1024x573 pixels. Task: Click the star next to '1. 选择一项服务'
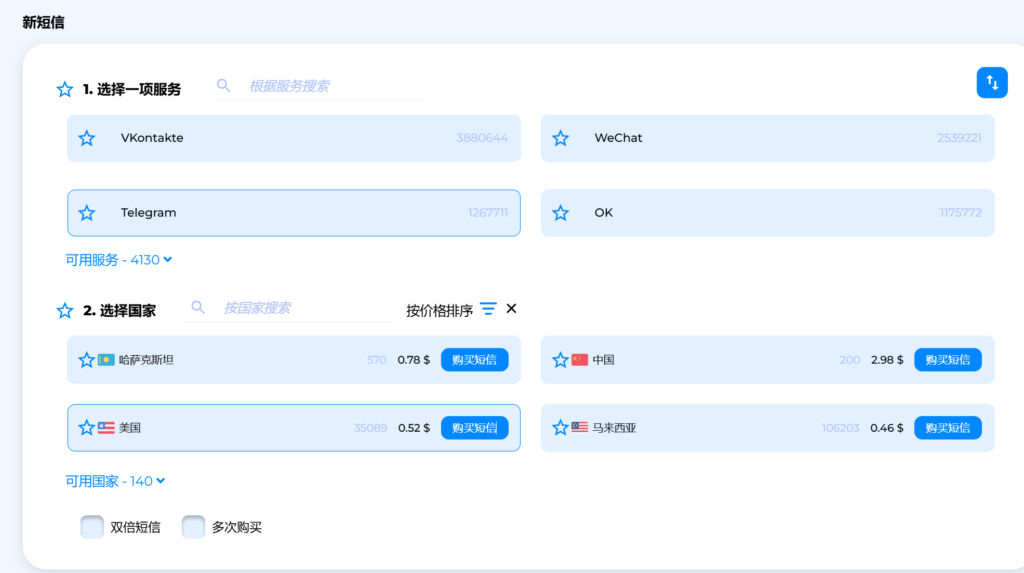coord(65,89)
